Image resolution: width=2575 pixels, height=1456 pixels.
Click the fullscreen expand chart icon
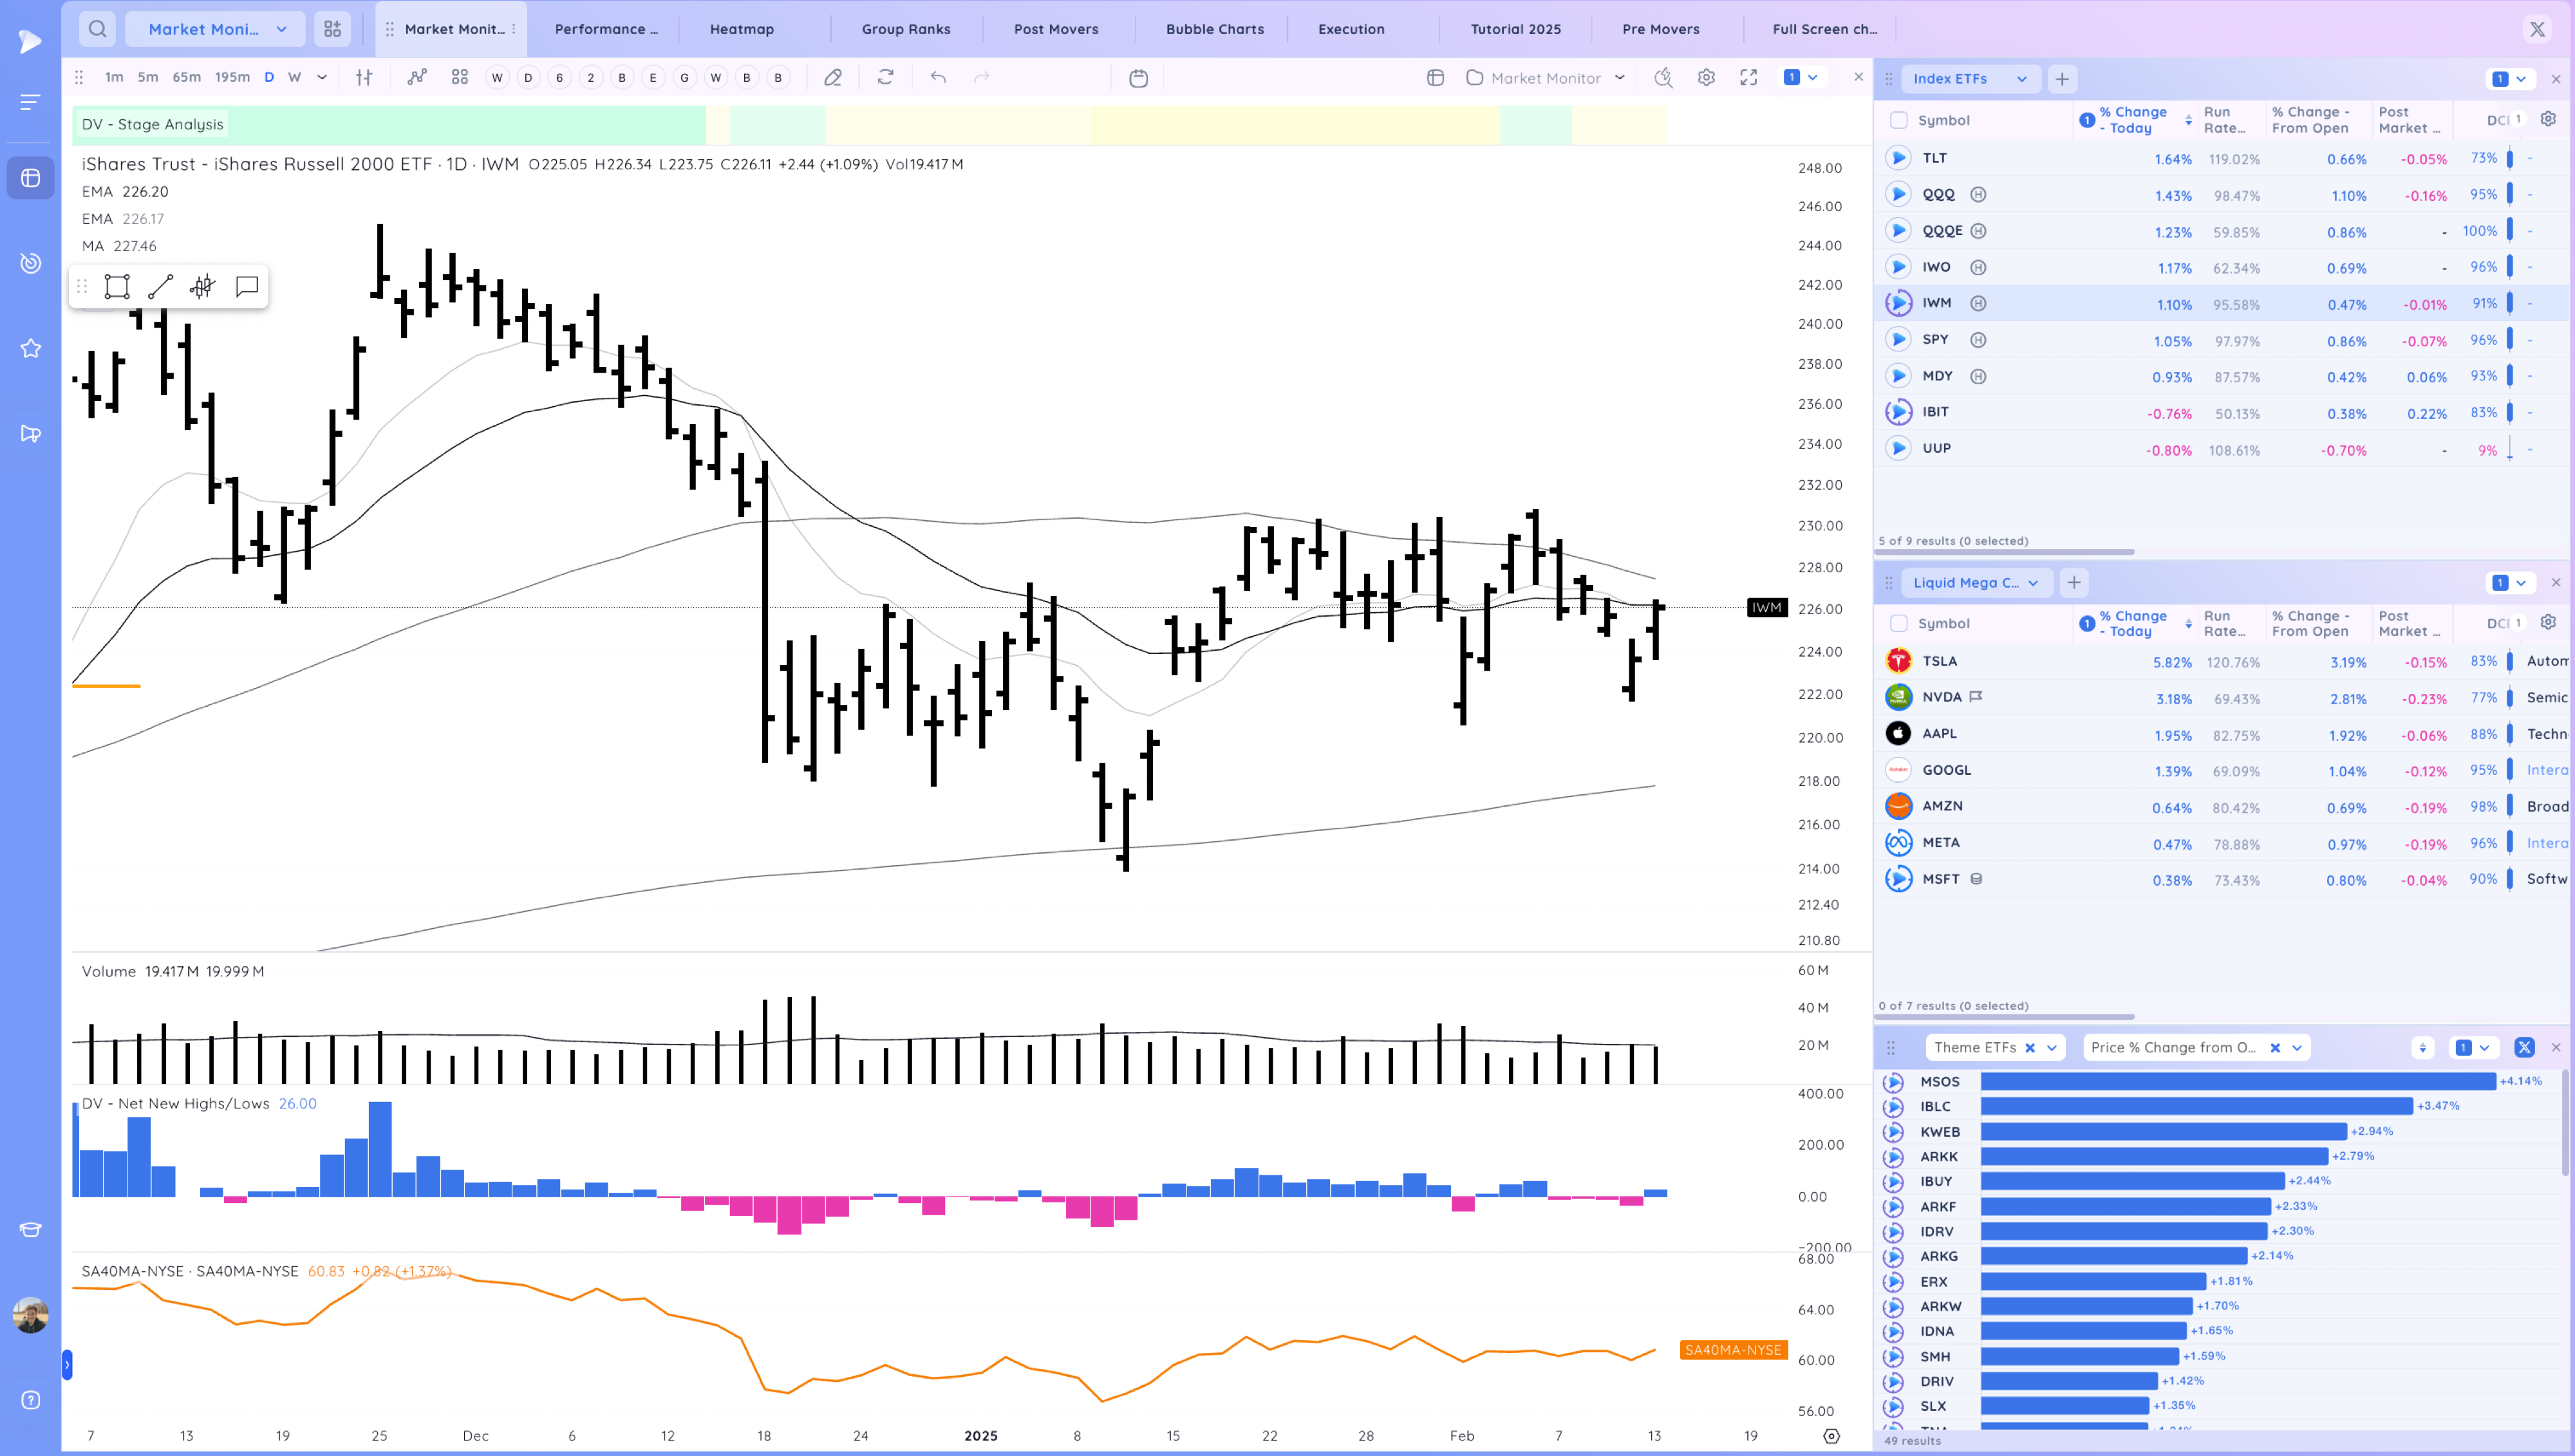pos(1748,77)
